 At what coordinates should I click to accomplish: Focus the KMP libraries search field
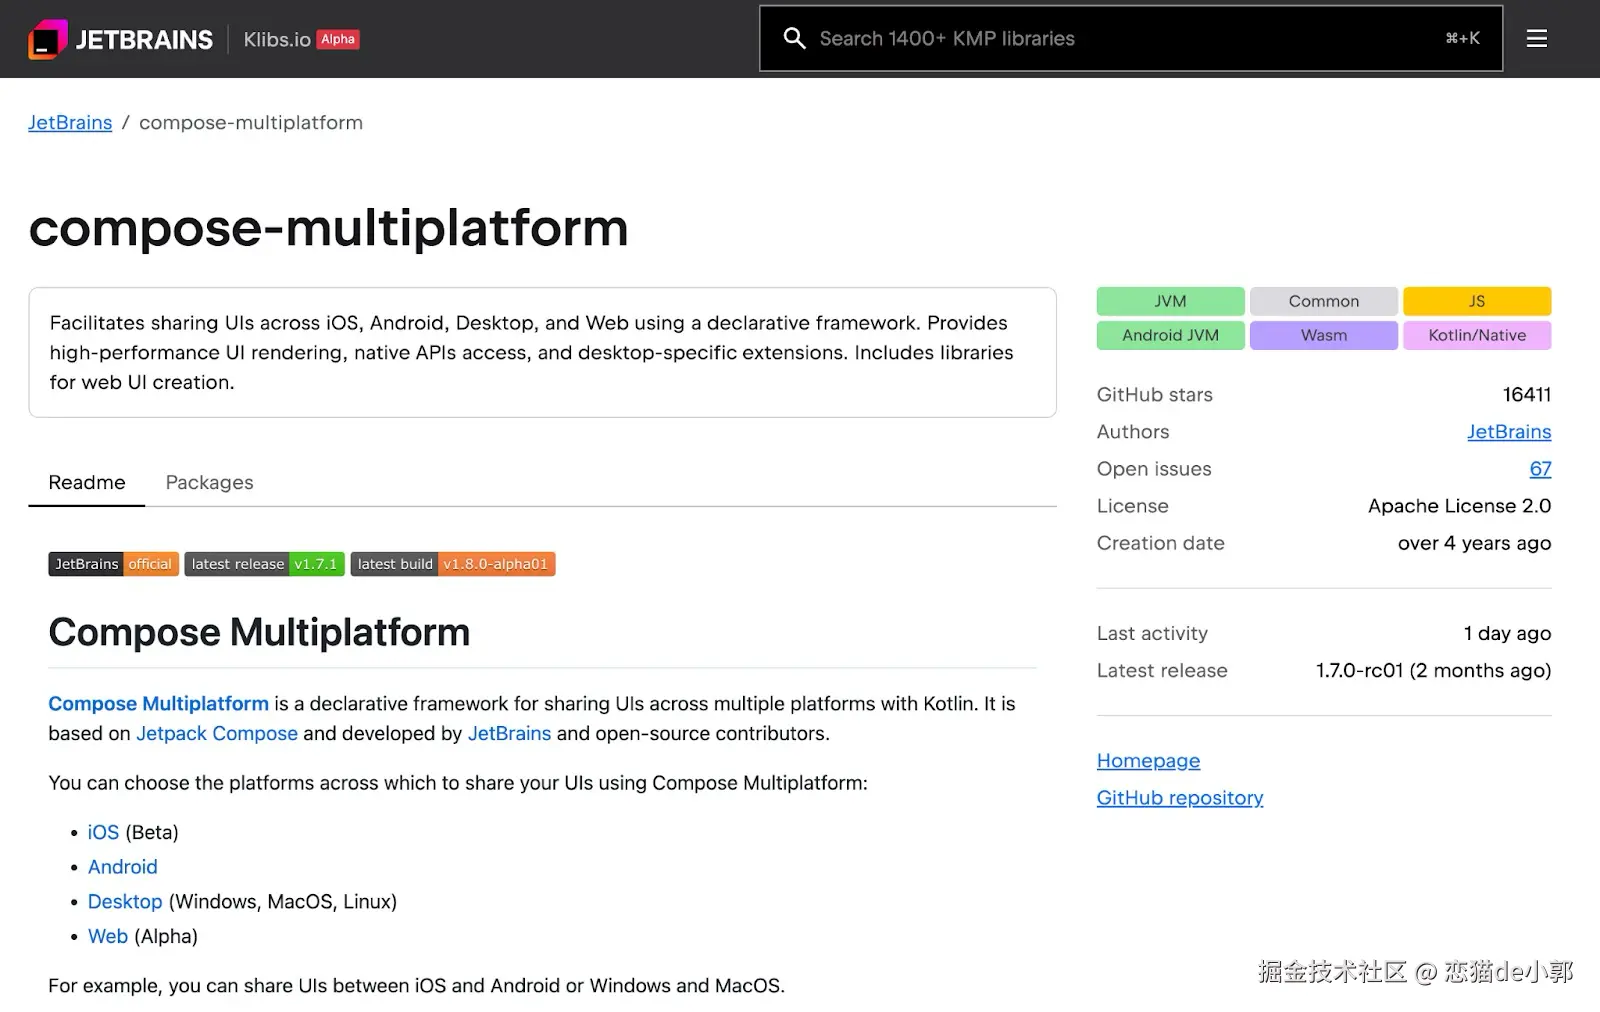click(x=1120, y=39)
